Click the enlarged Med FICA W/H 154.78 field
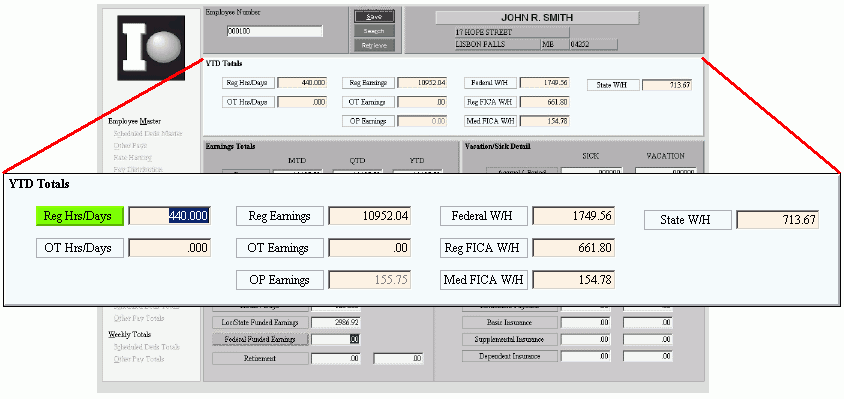Image resolution: width=844 pixels, height=399 pixels. point(574,280)
